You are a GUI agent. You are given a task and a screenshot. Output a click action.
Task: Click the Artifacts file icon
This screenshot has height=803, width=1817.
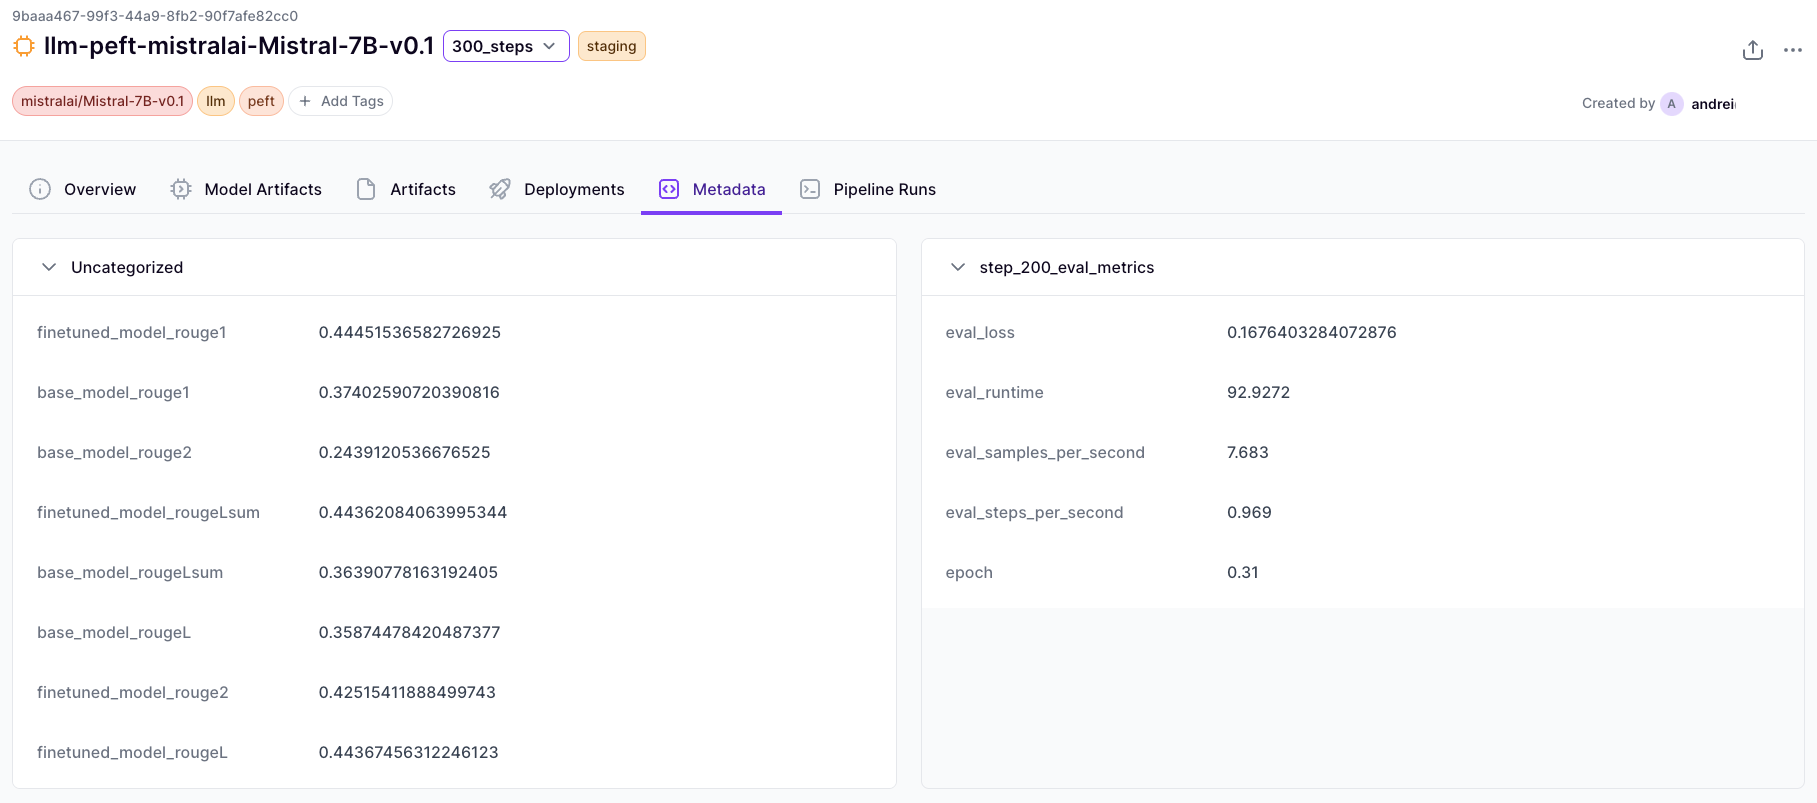click(x=366, y=189)
